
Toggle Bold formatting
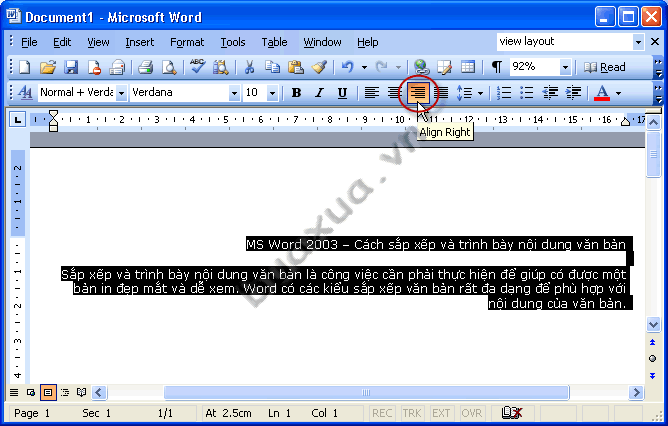pos(297,92)
